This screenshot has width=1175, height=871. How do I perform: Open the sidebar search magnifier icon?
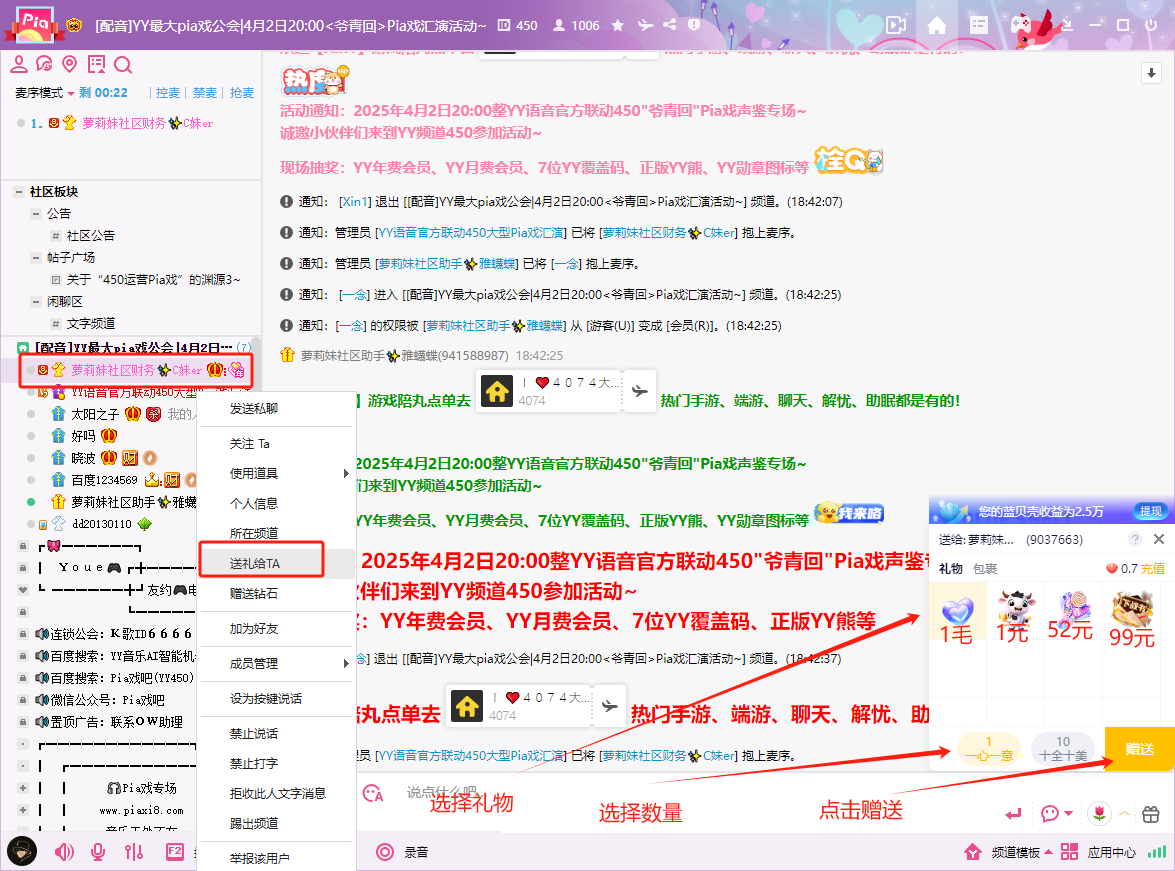coord(123,65)
